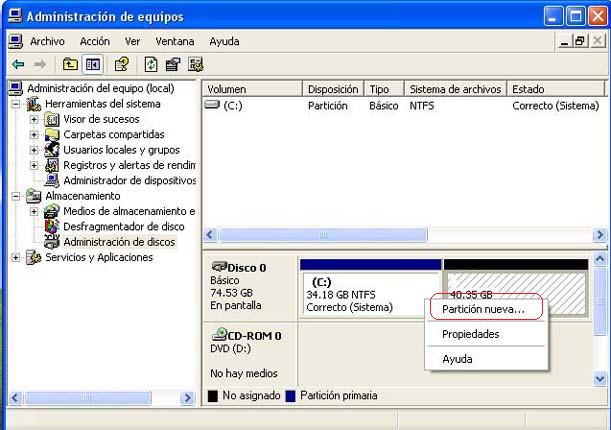The height and width of the screenshot is (430, 611).
Task: Click the volume list scroll left arrow
Action: [x=210, y=235]
